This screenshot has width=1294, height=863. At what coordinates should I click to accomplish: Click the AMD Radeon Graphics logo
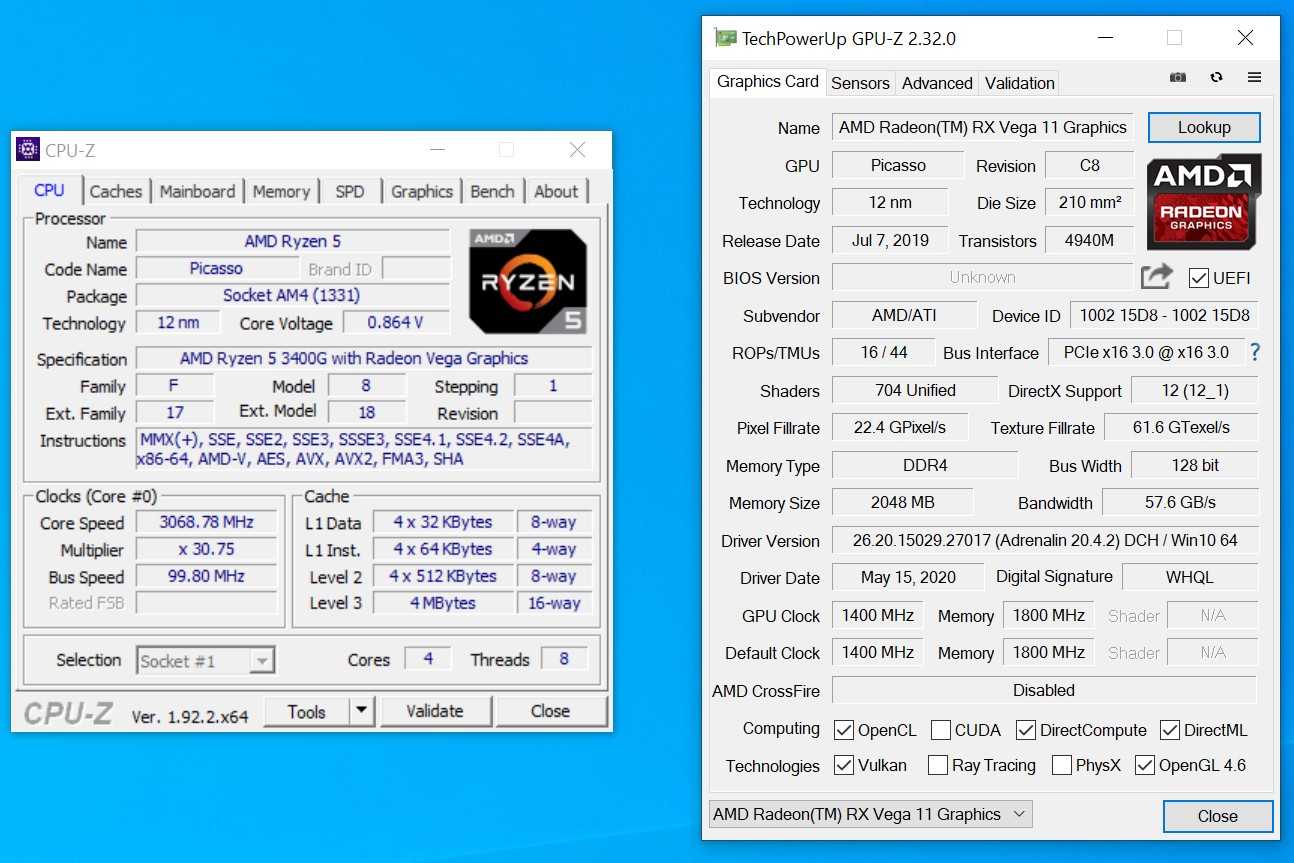tap(1203, 202)
